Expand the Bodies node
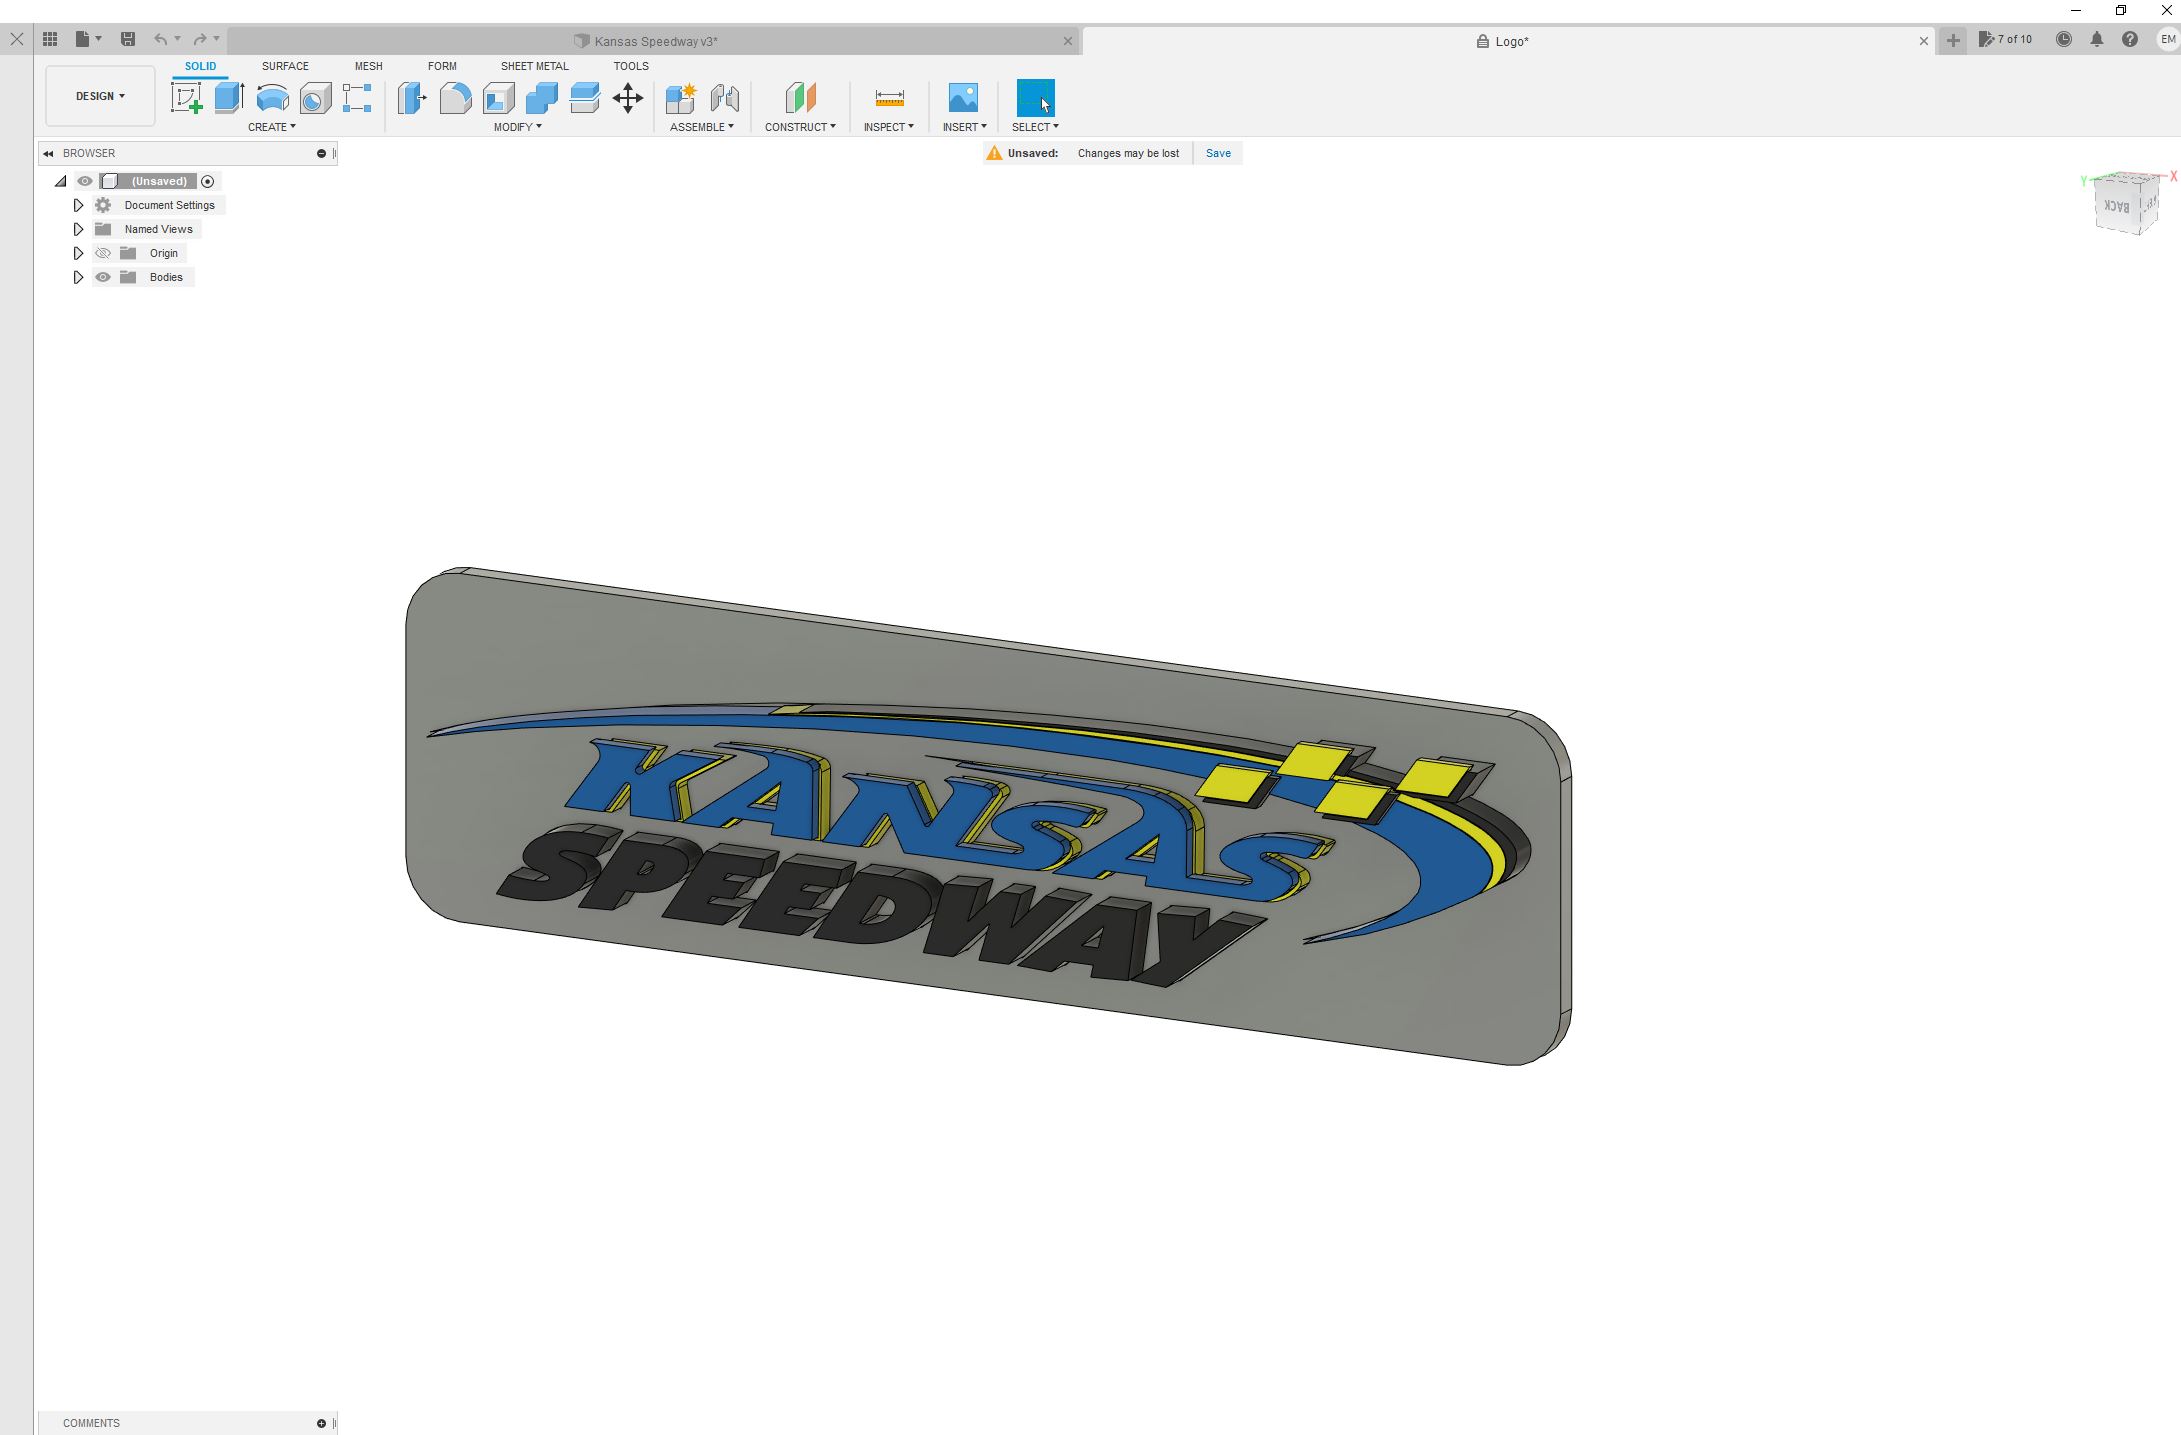This screenshot has width=2181, height=1435. click(x=78, y=277)
